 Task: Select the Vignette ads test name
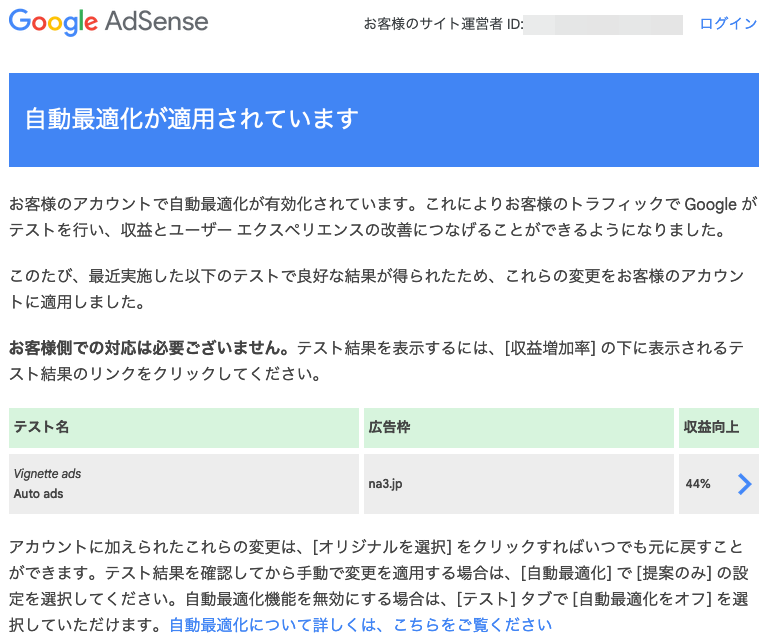[x=47, y=474]
